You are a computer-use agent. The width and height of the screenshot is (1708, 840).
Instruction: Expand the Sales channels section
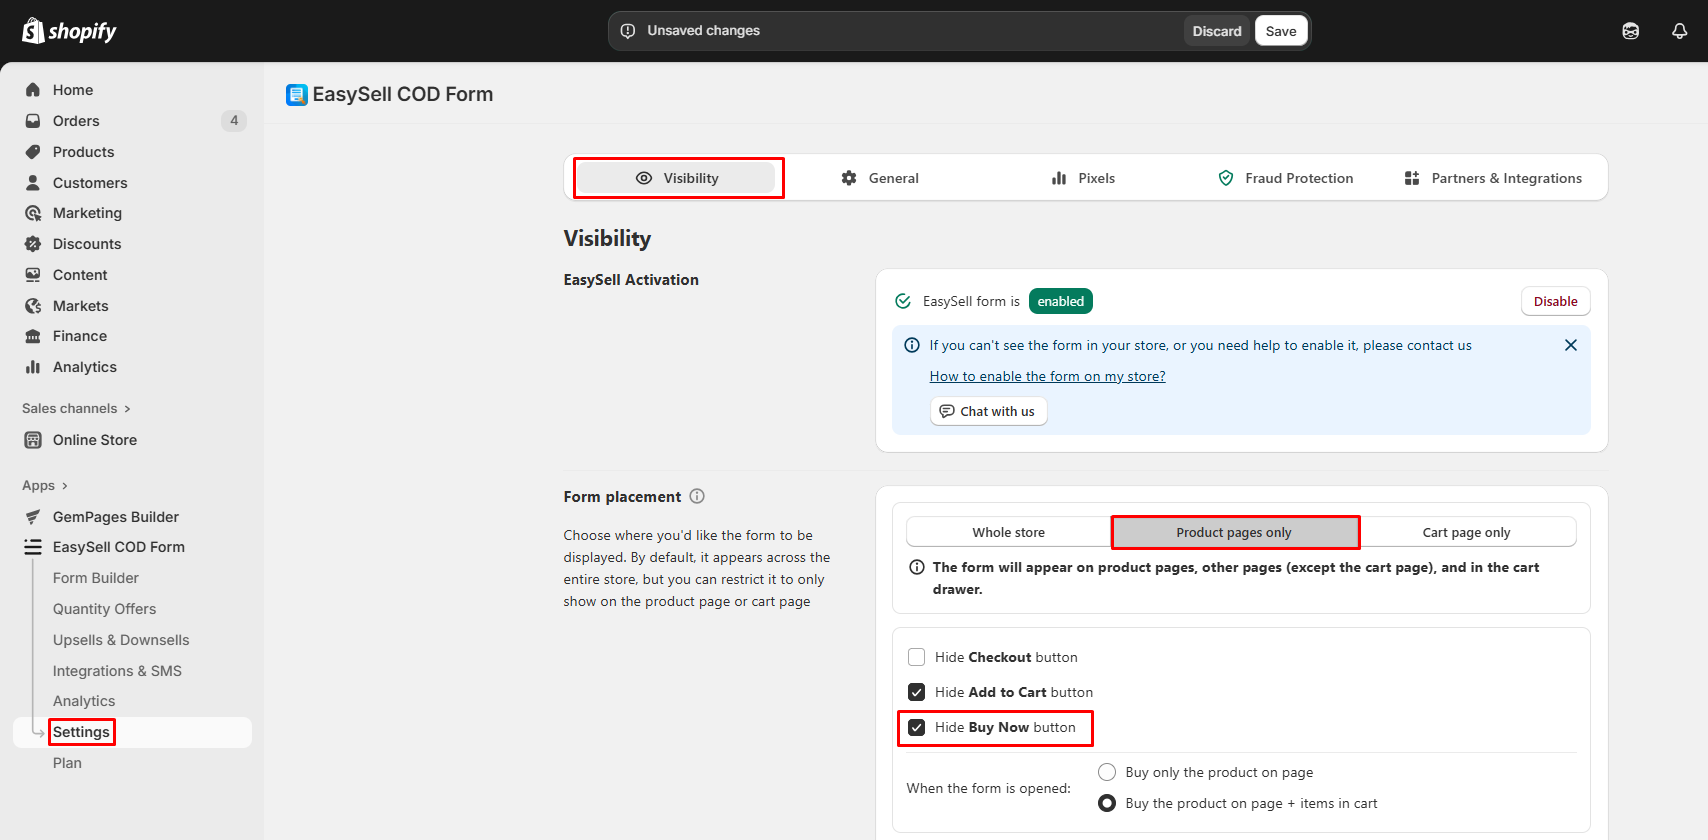click(76, 408)
